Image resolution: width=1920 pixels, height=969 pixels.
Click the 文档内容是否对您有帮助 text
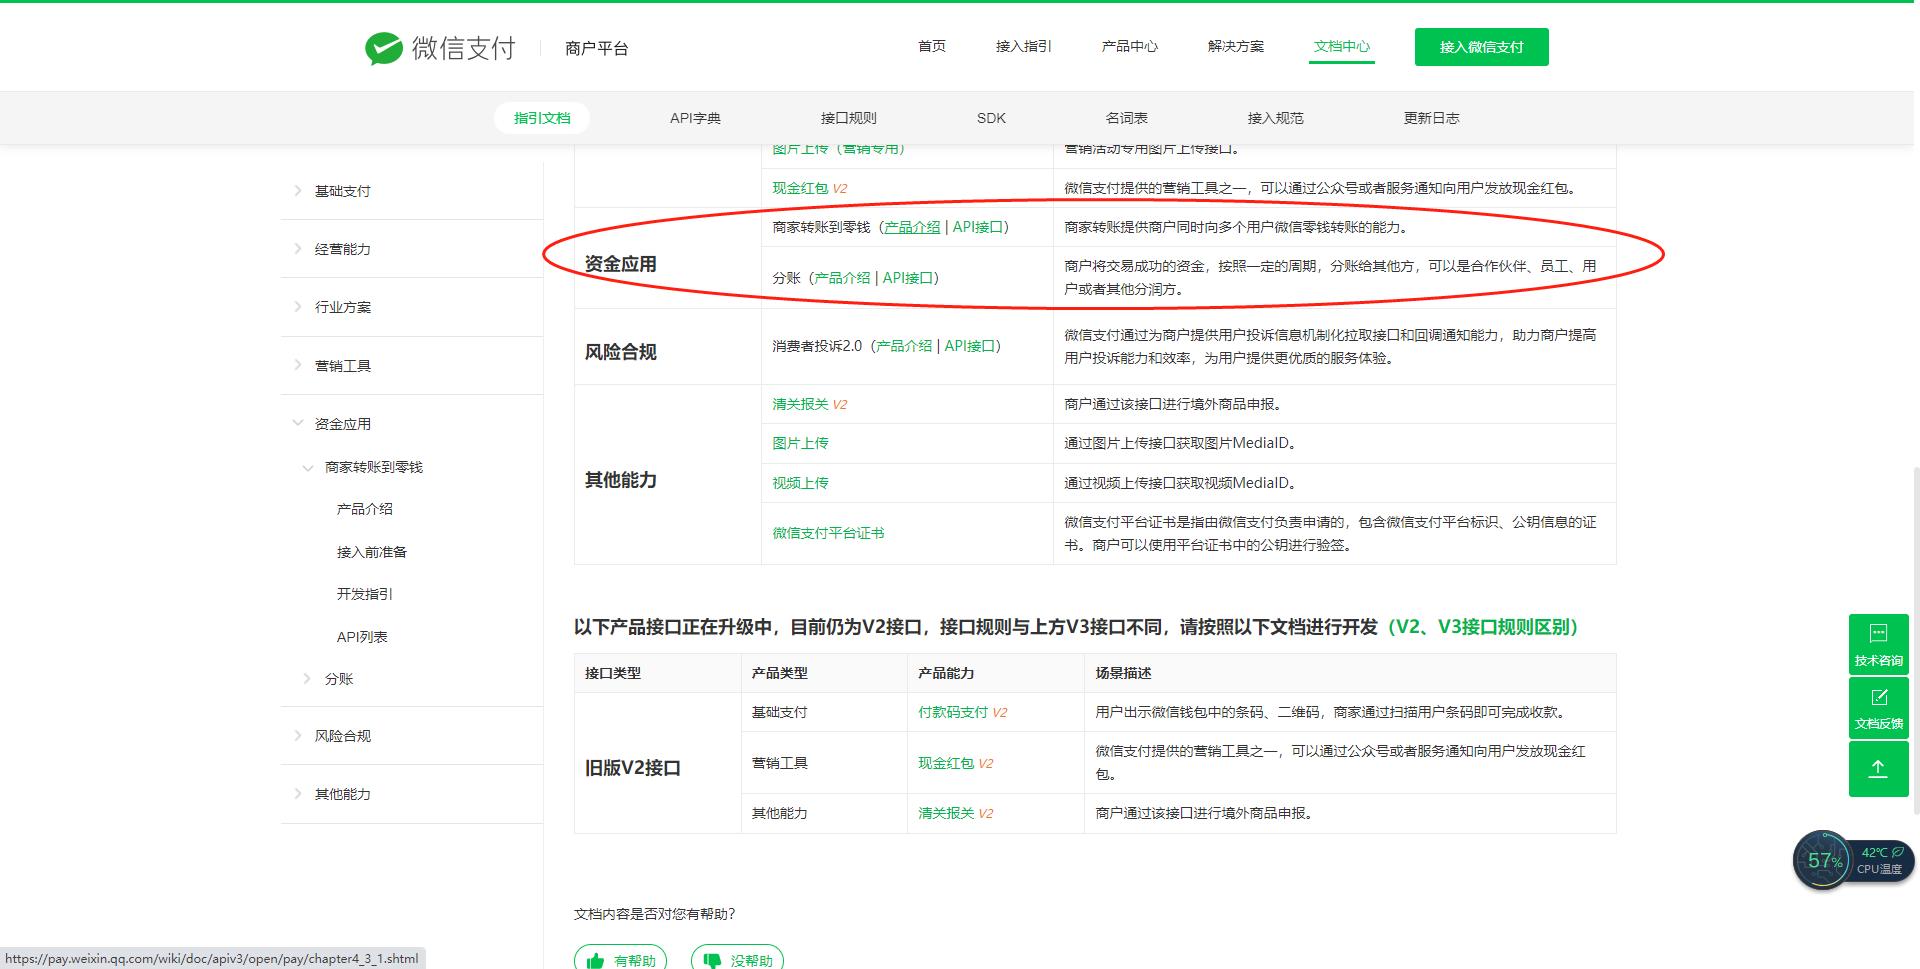tap(655, 914)
